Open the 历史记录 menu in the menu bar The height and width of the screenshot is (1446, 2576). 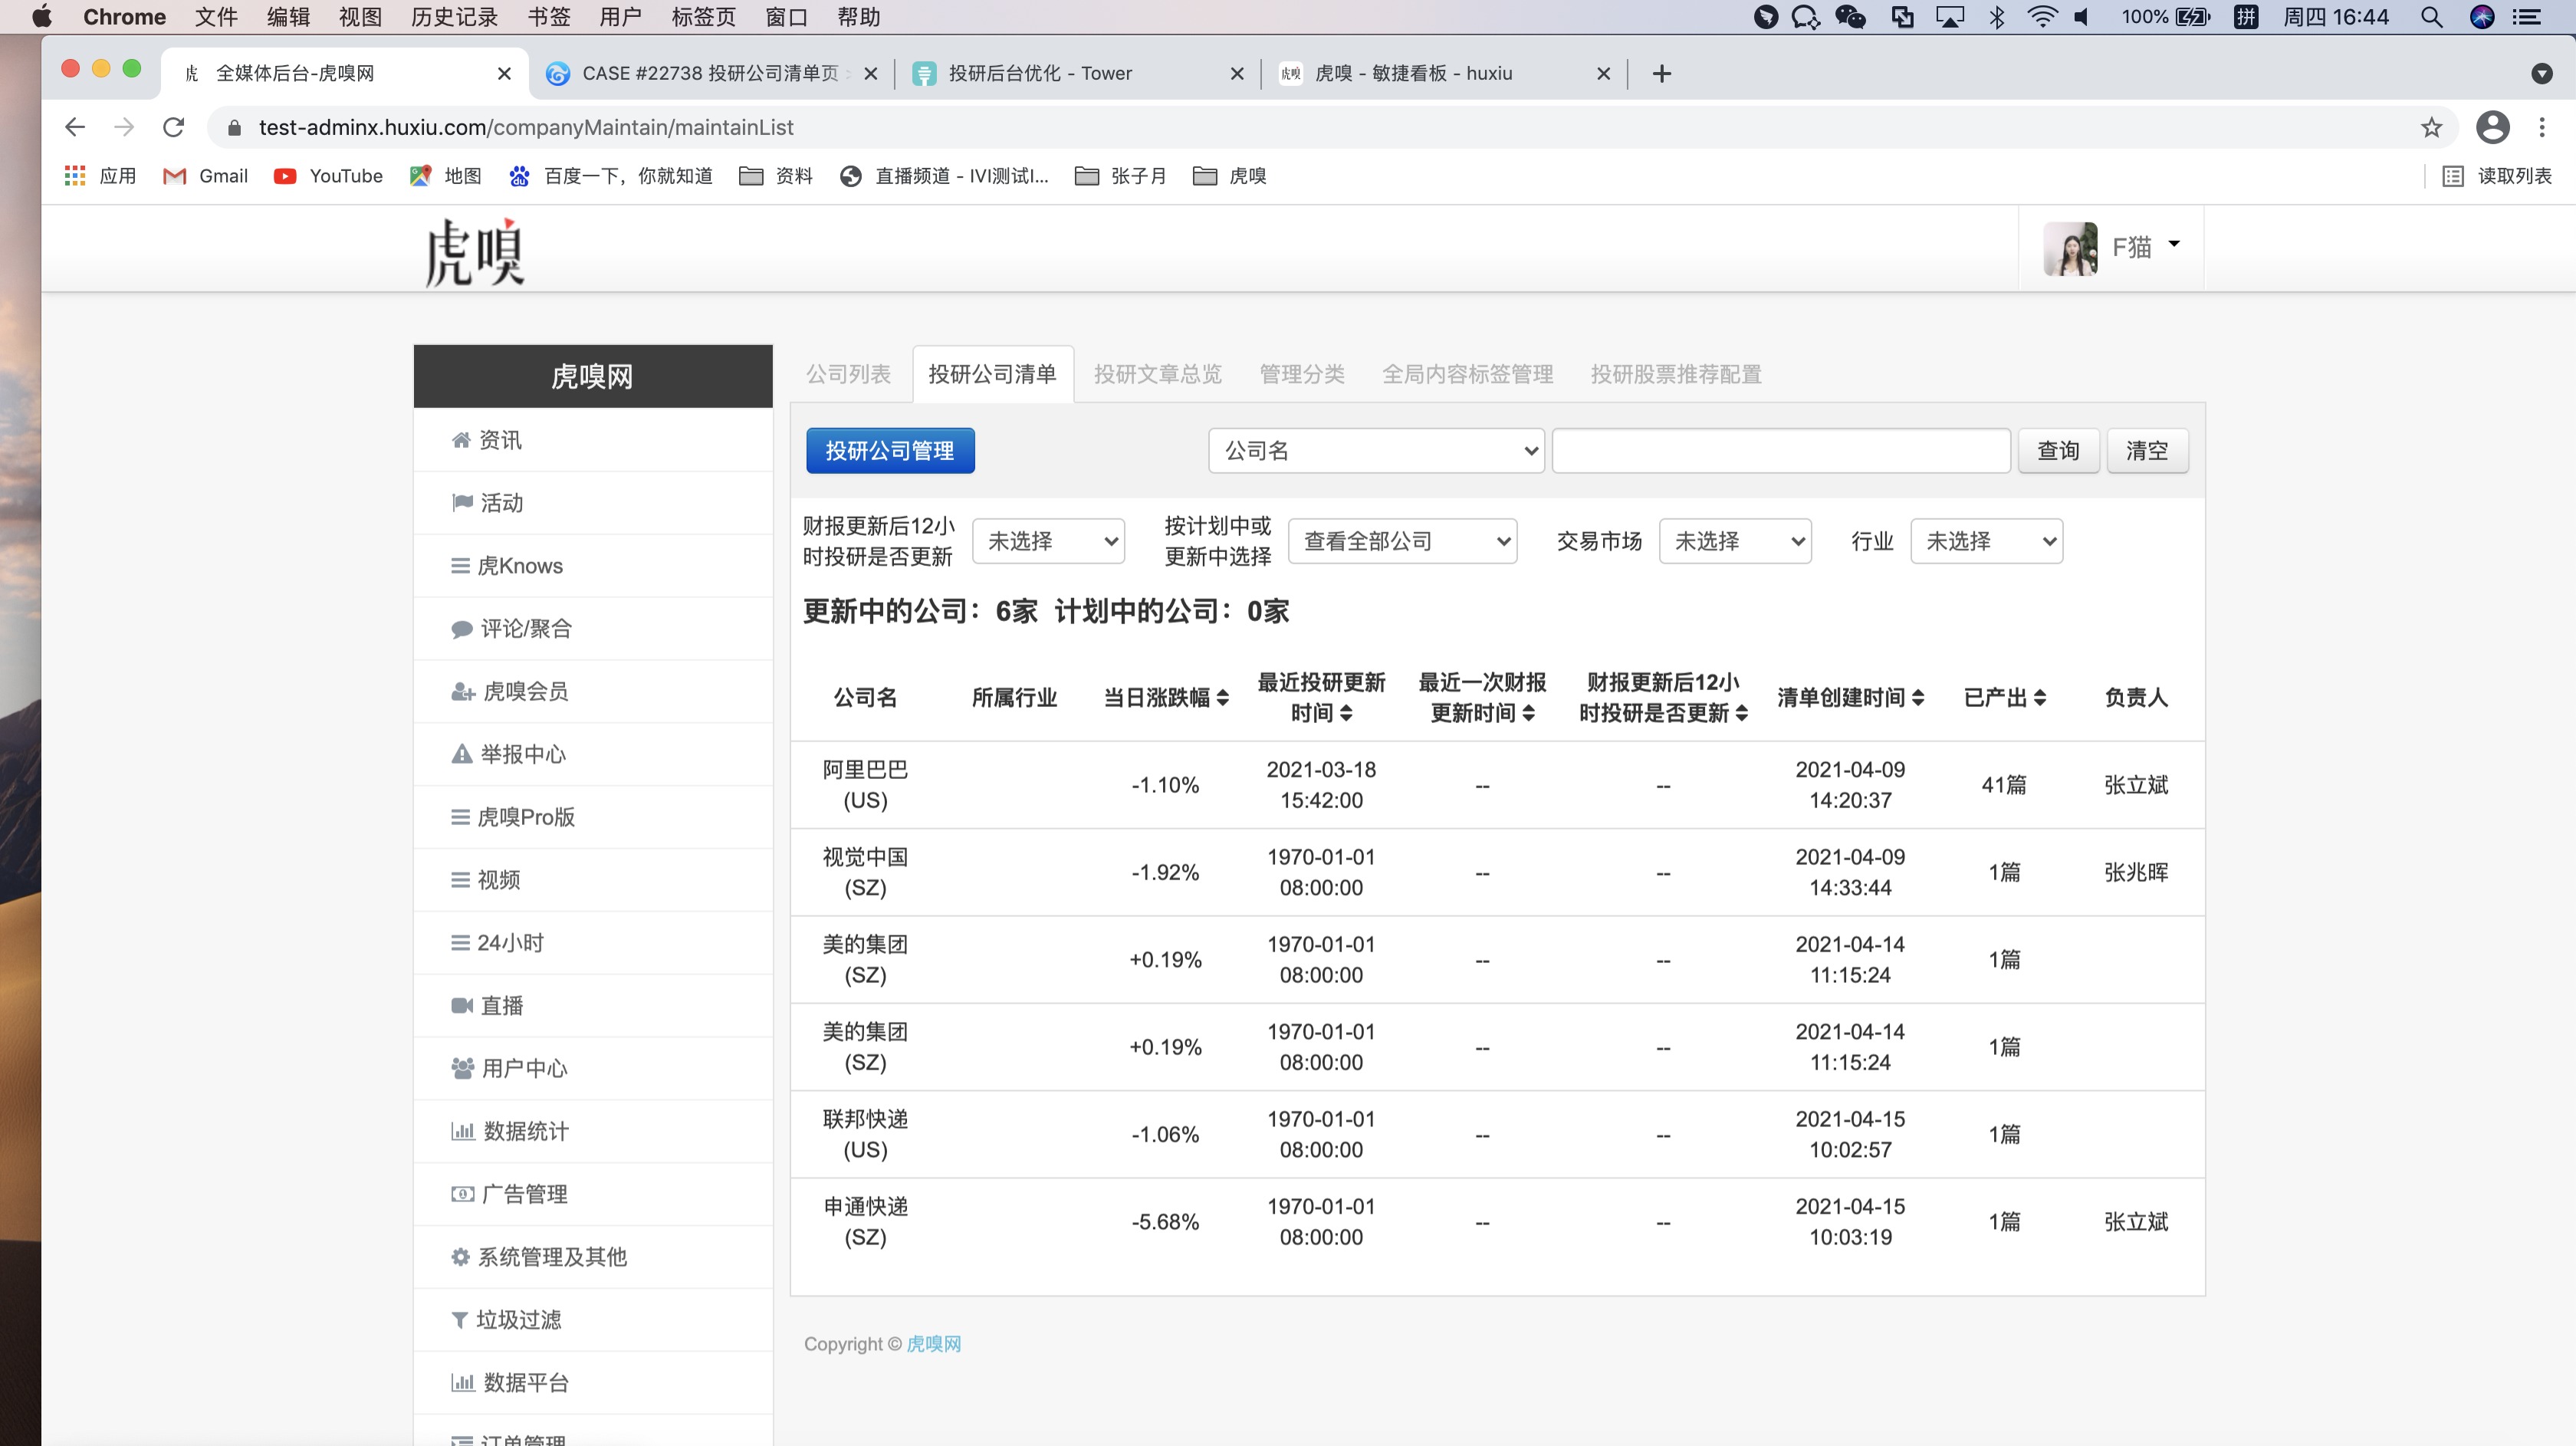click(455, 17)
